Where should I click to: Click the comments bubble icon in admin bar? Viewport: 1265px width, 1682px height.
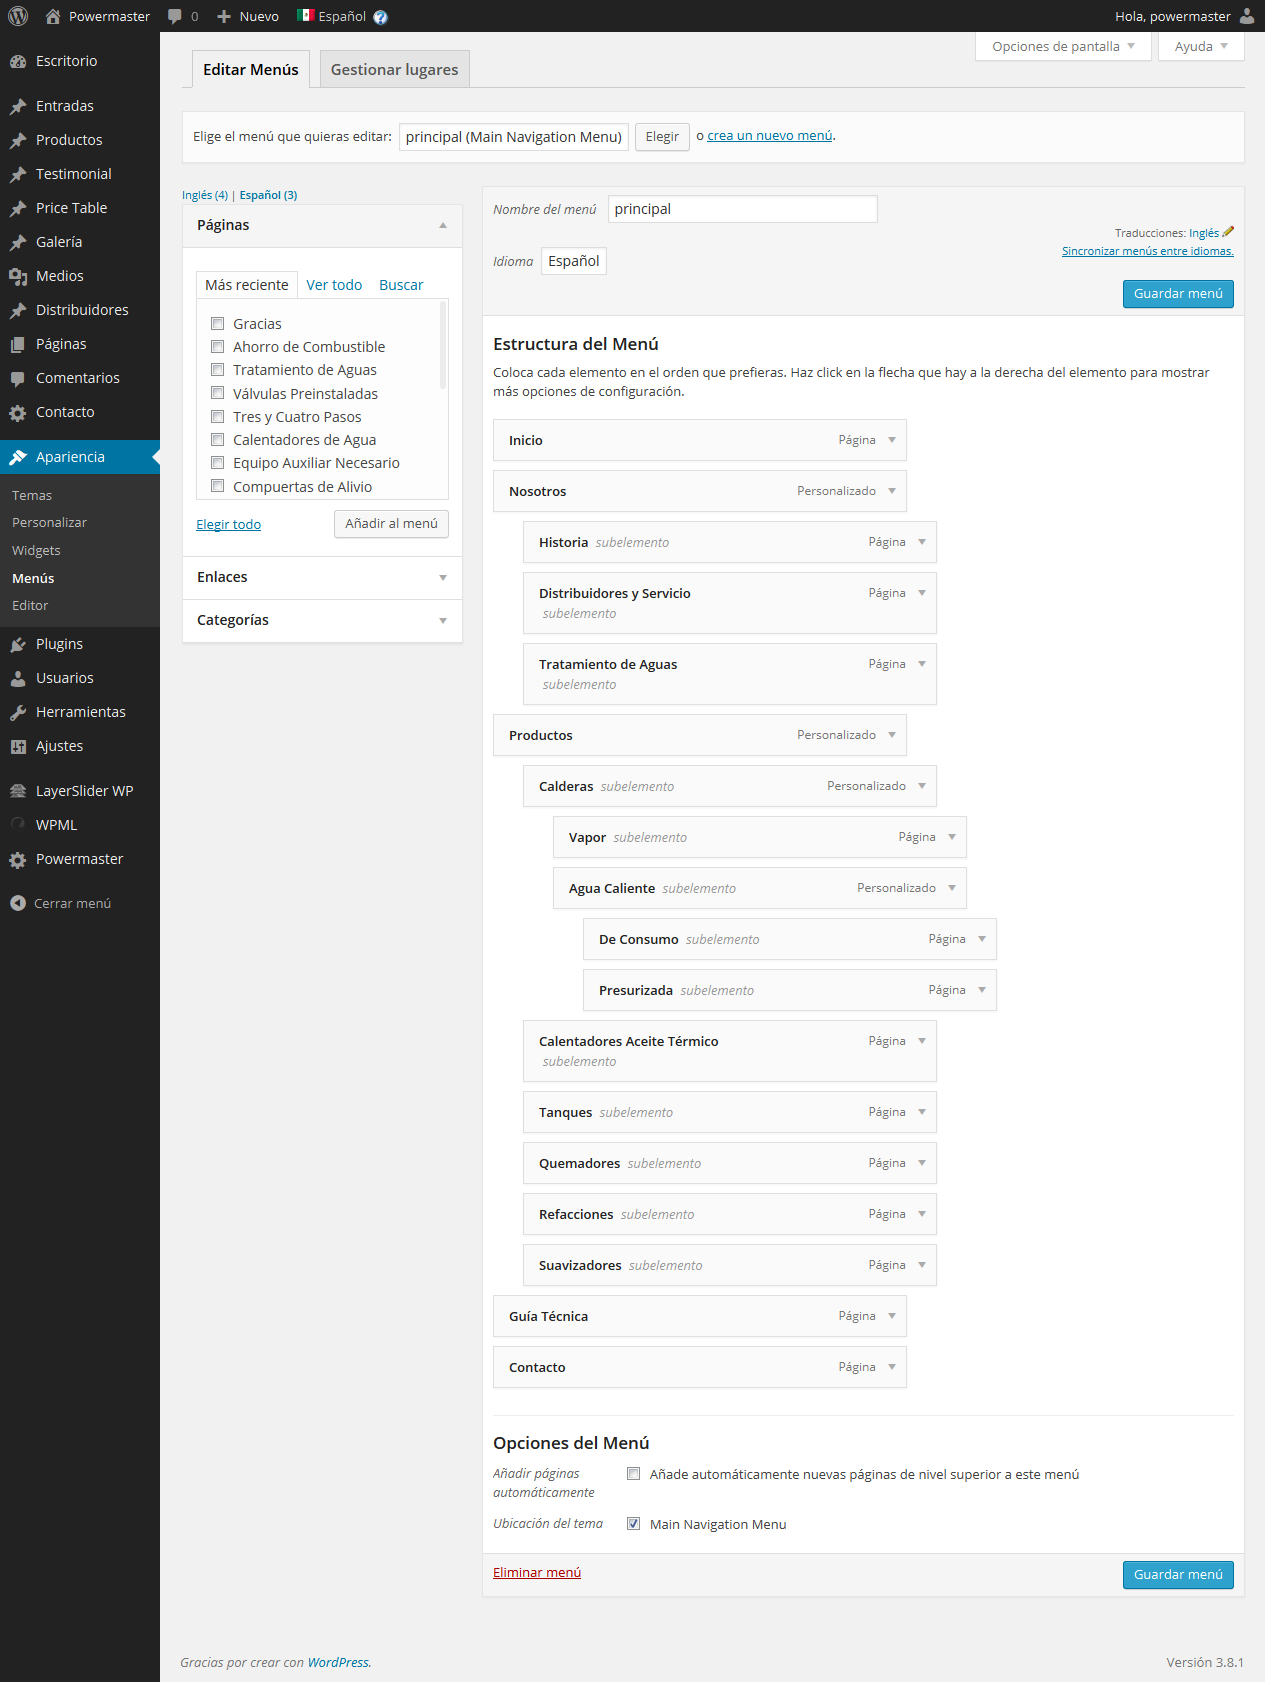(x=175, y=16)
